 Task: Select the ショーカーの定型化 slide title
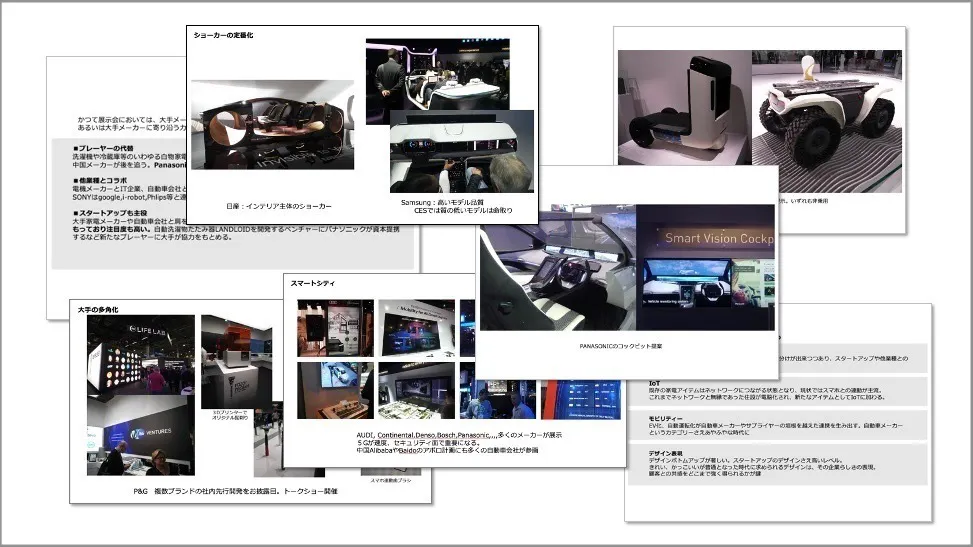point(223,36)
